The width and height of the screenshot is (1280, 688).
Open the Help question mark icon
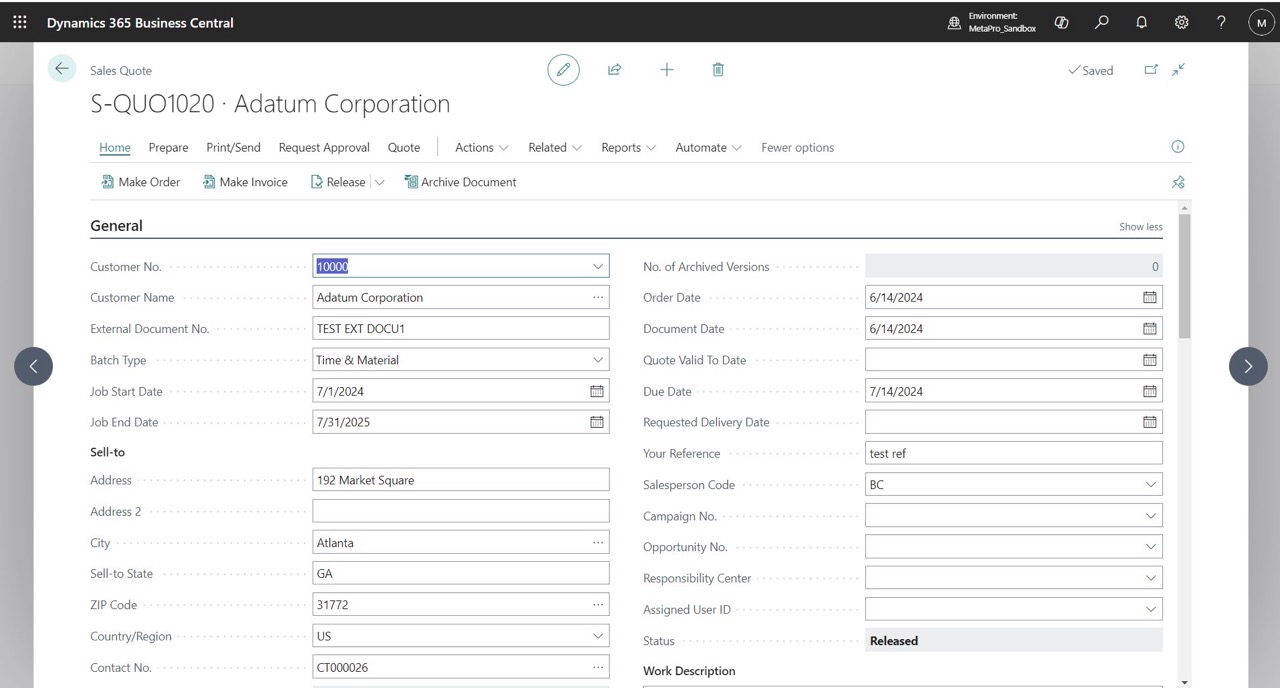(1221, 22)
